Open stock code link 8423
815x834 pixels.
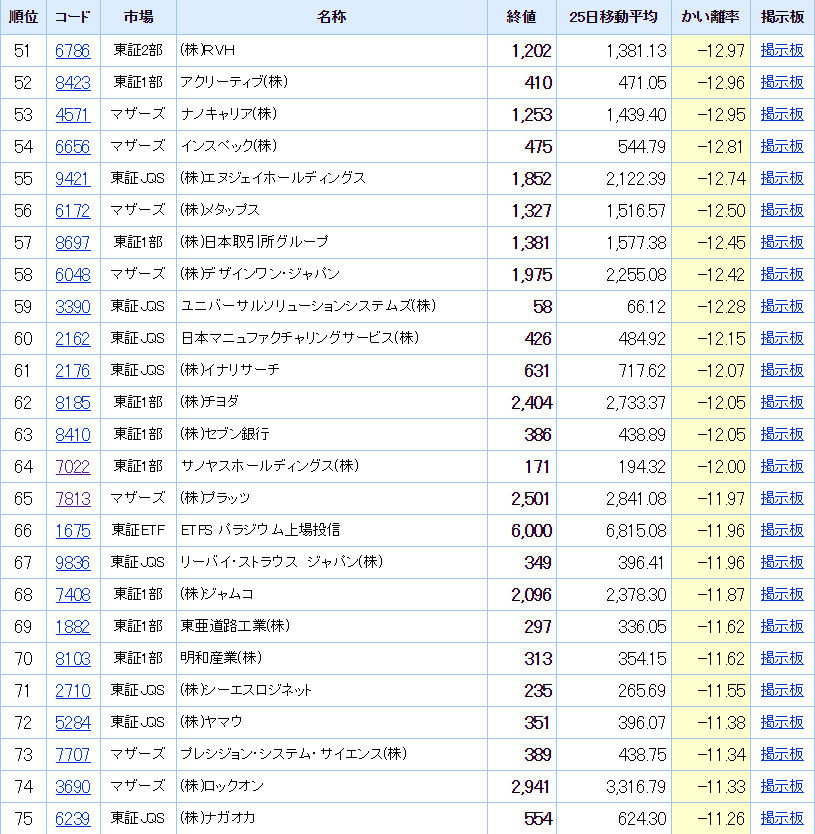(73, 83)
